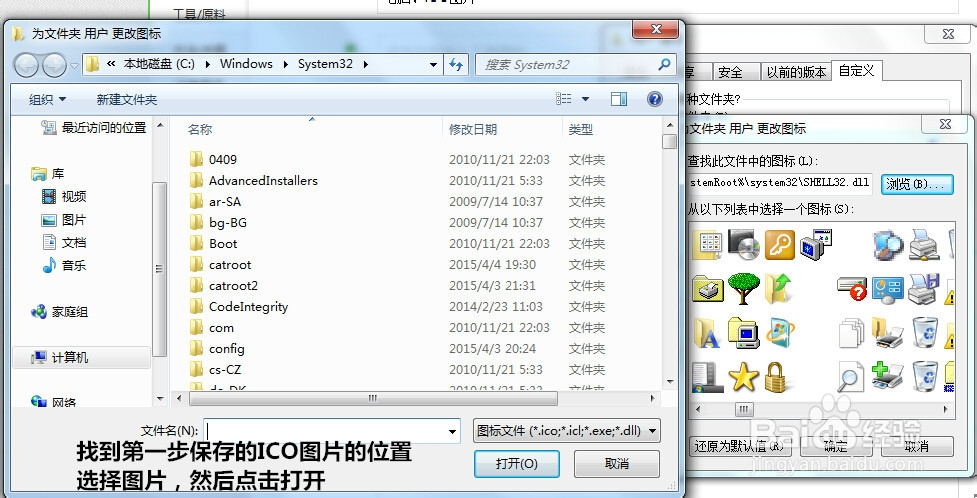The height and width of the screenshot is (498, 977).
Task: Pick the stacked documents icon
Action: 852,332
